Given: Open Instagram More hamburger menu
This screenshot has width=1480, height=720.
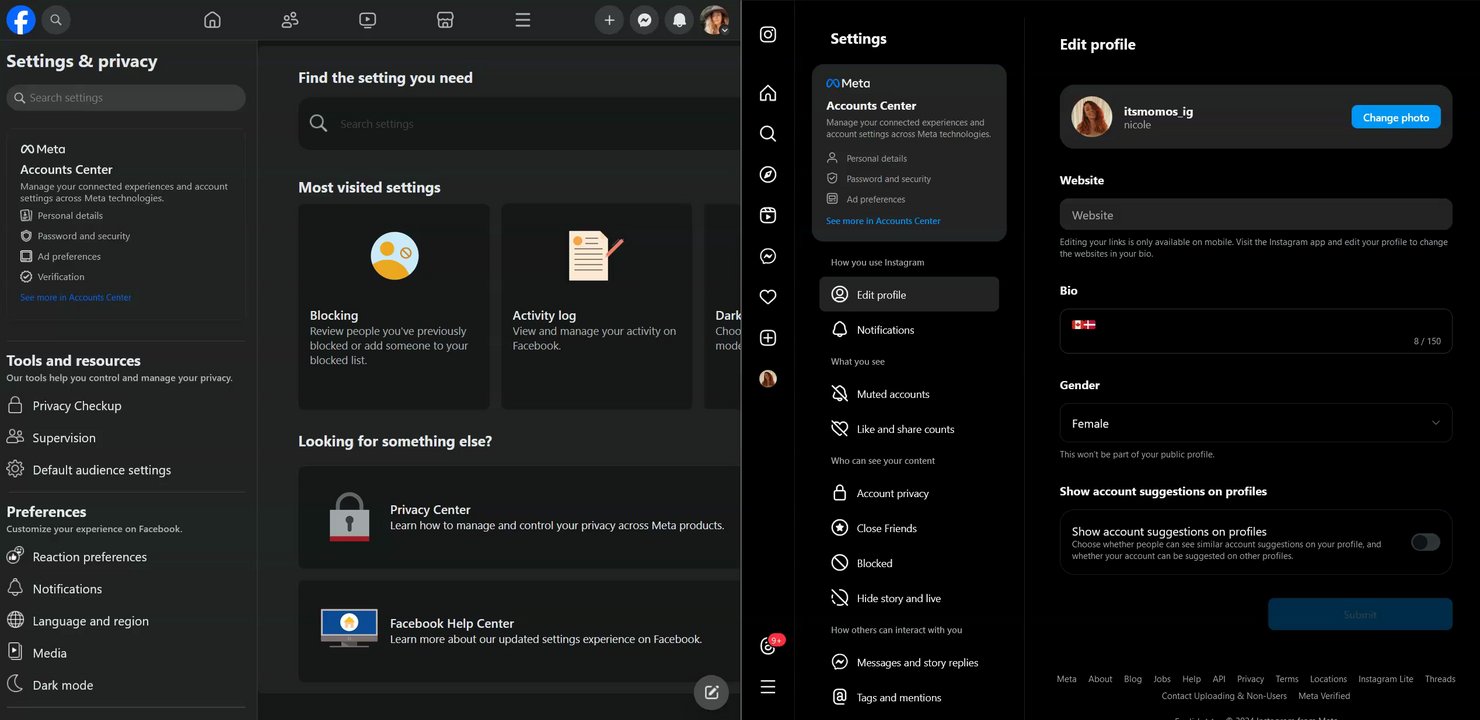Looking at the screenshot, I should click(x=768, y=687).
